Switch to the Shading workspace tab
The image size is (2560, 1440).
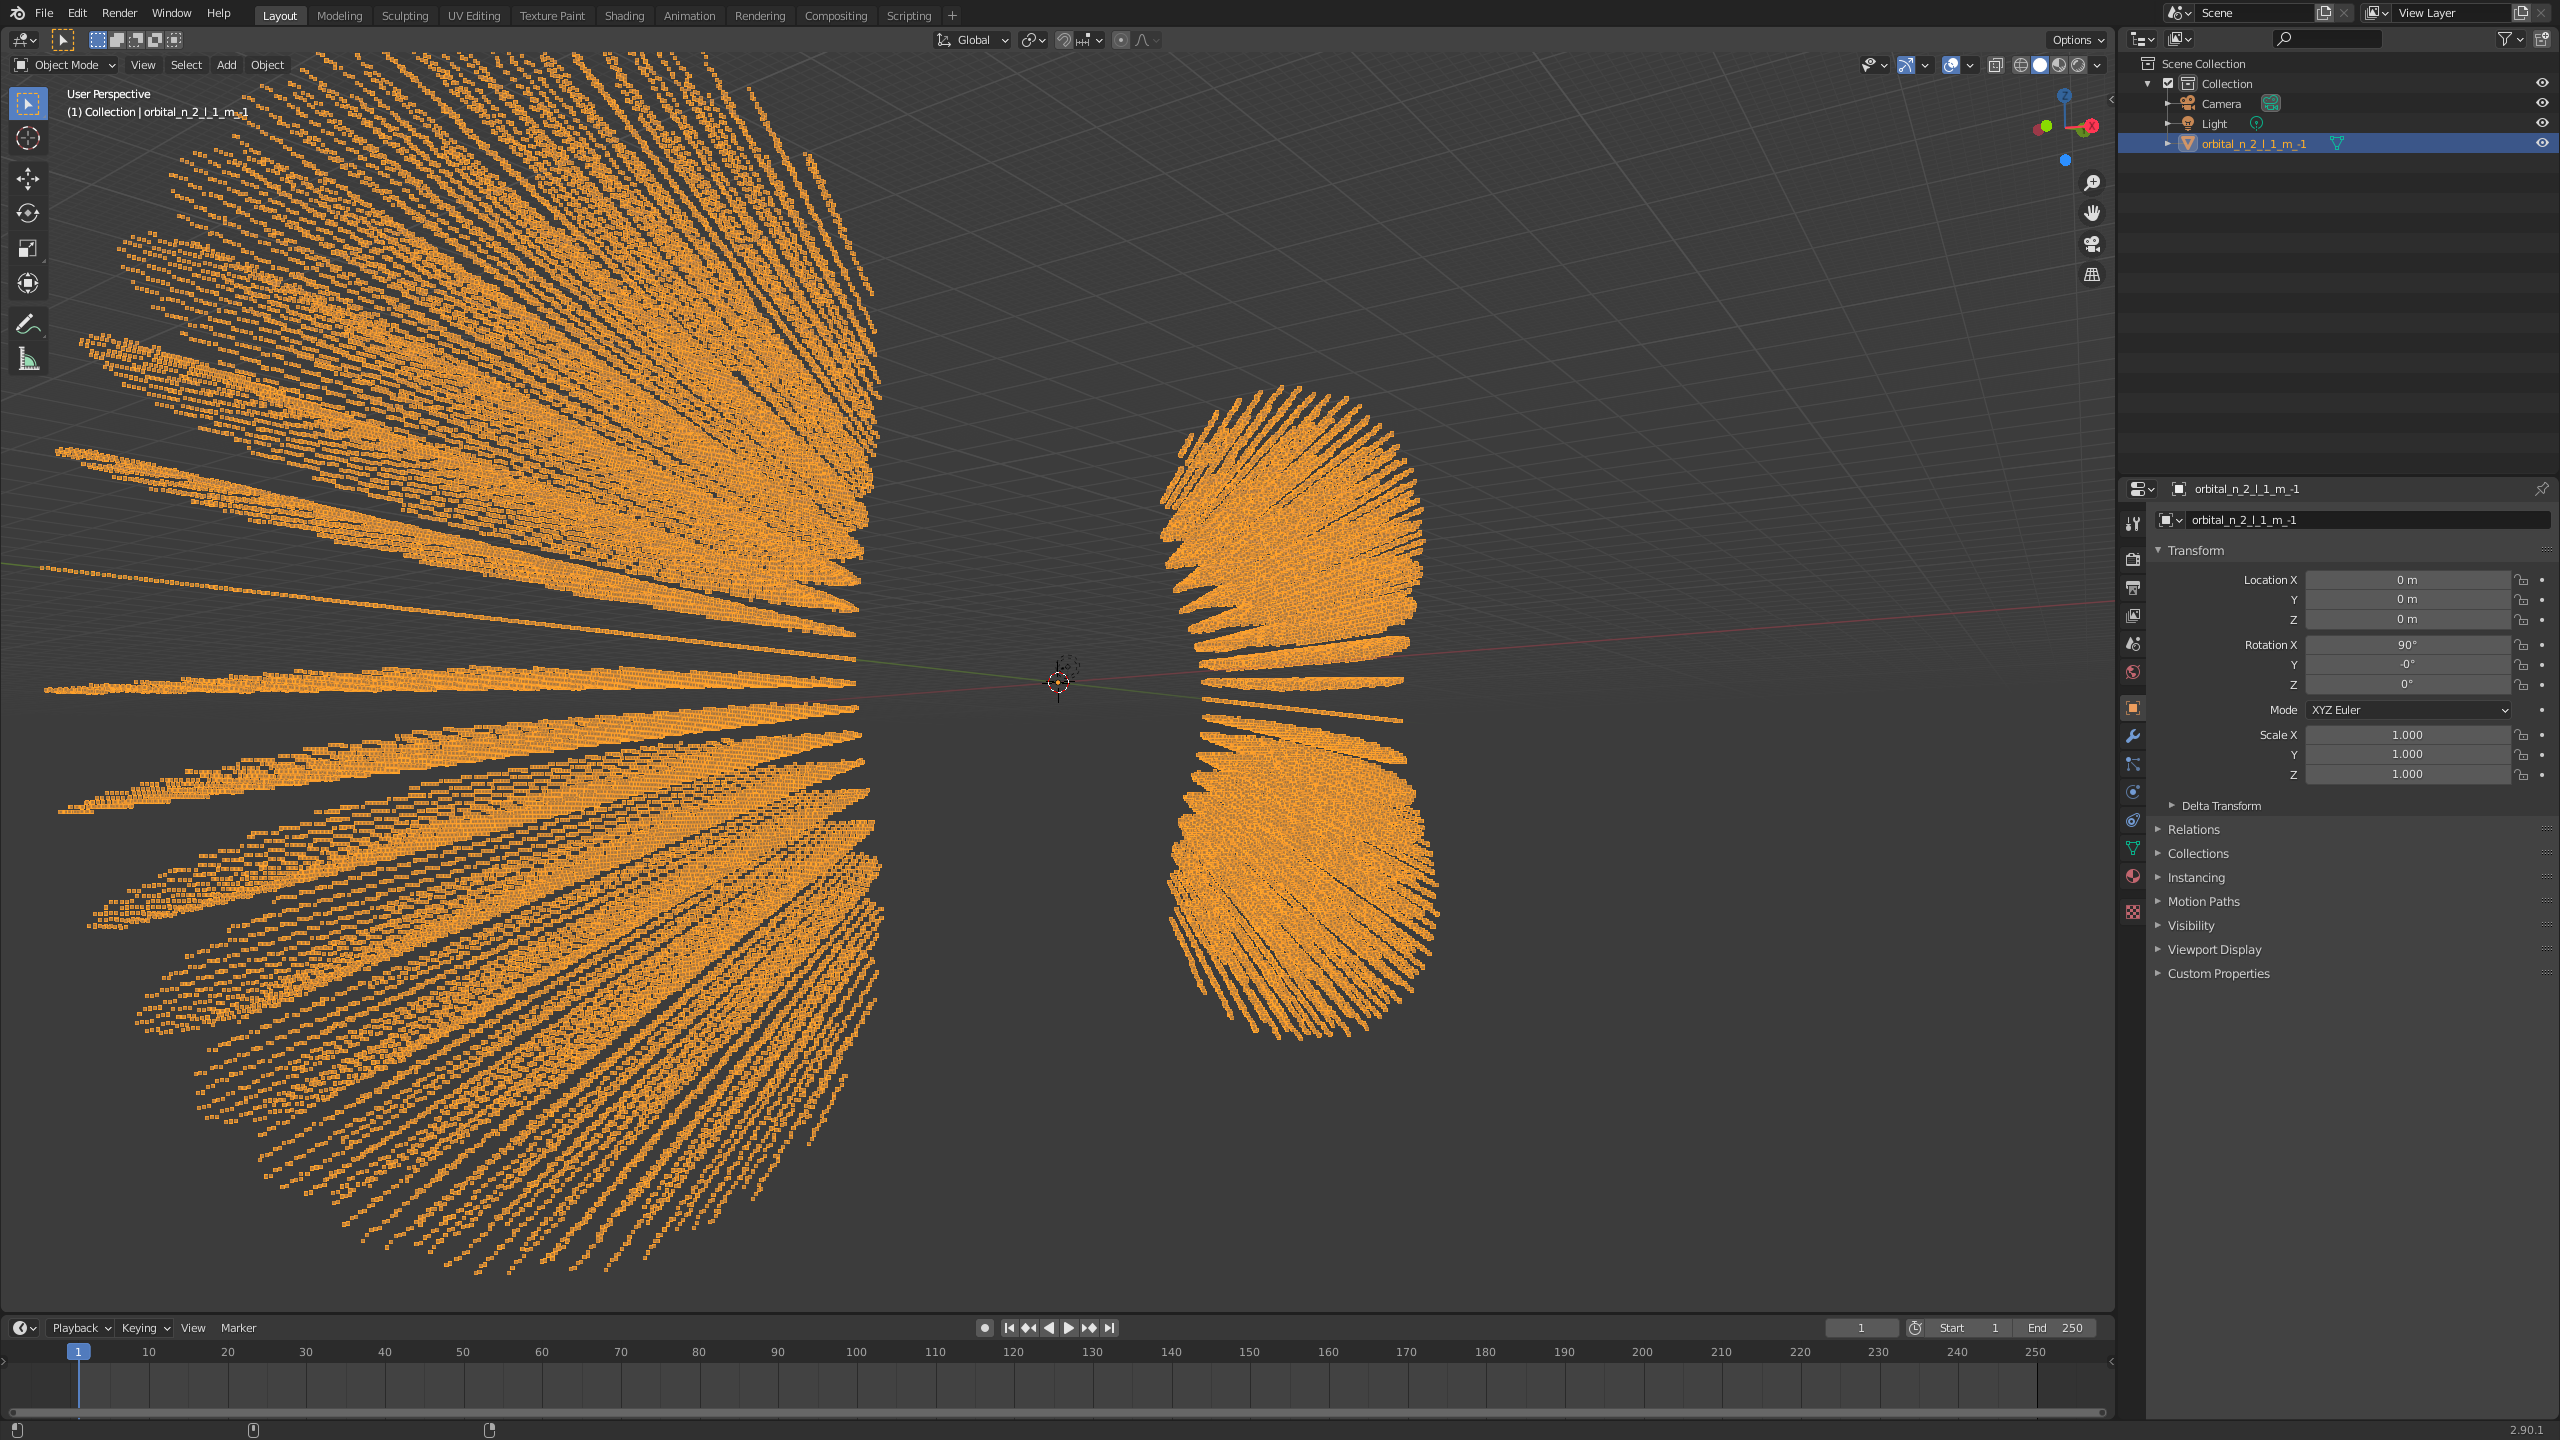(624, 14)
